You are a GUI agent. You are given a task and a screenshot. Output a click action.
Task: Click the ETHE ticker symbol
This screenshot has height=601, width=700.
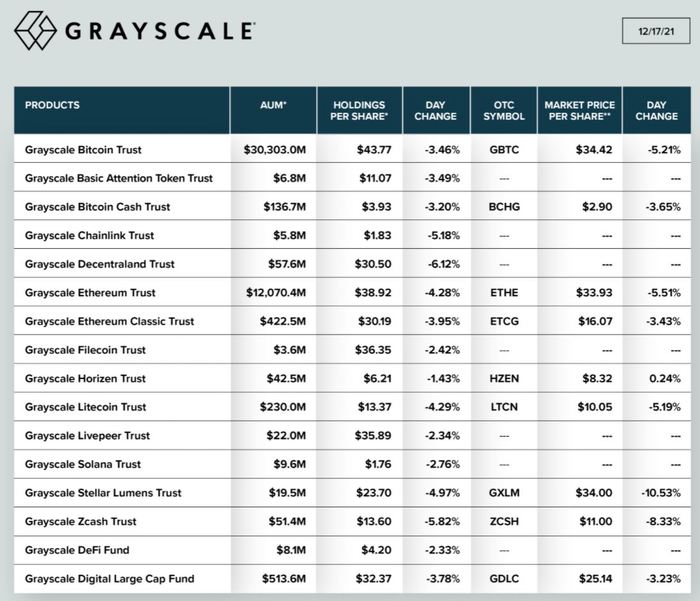click(503, 293)
